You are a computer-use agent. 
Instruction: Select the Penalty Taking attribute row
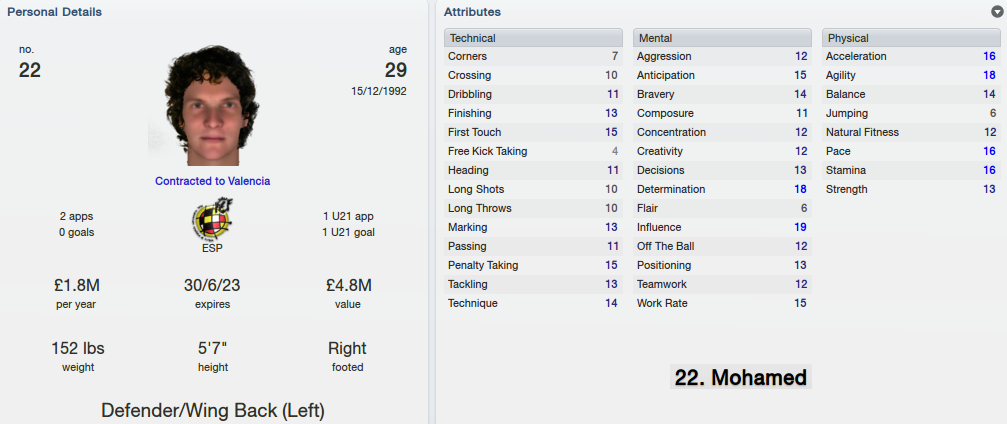point(533,265)
